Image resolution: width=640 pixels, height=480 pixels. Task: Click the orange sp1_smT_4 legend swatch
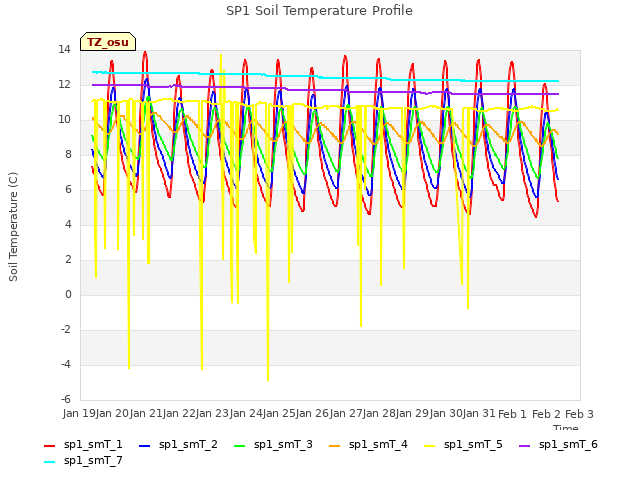click(334, 446)
